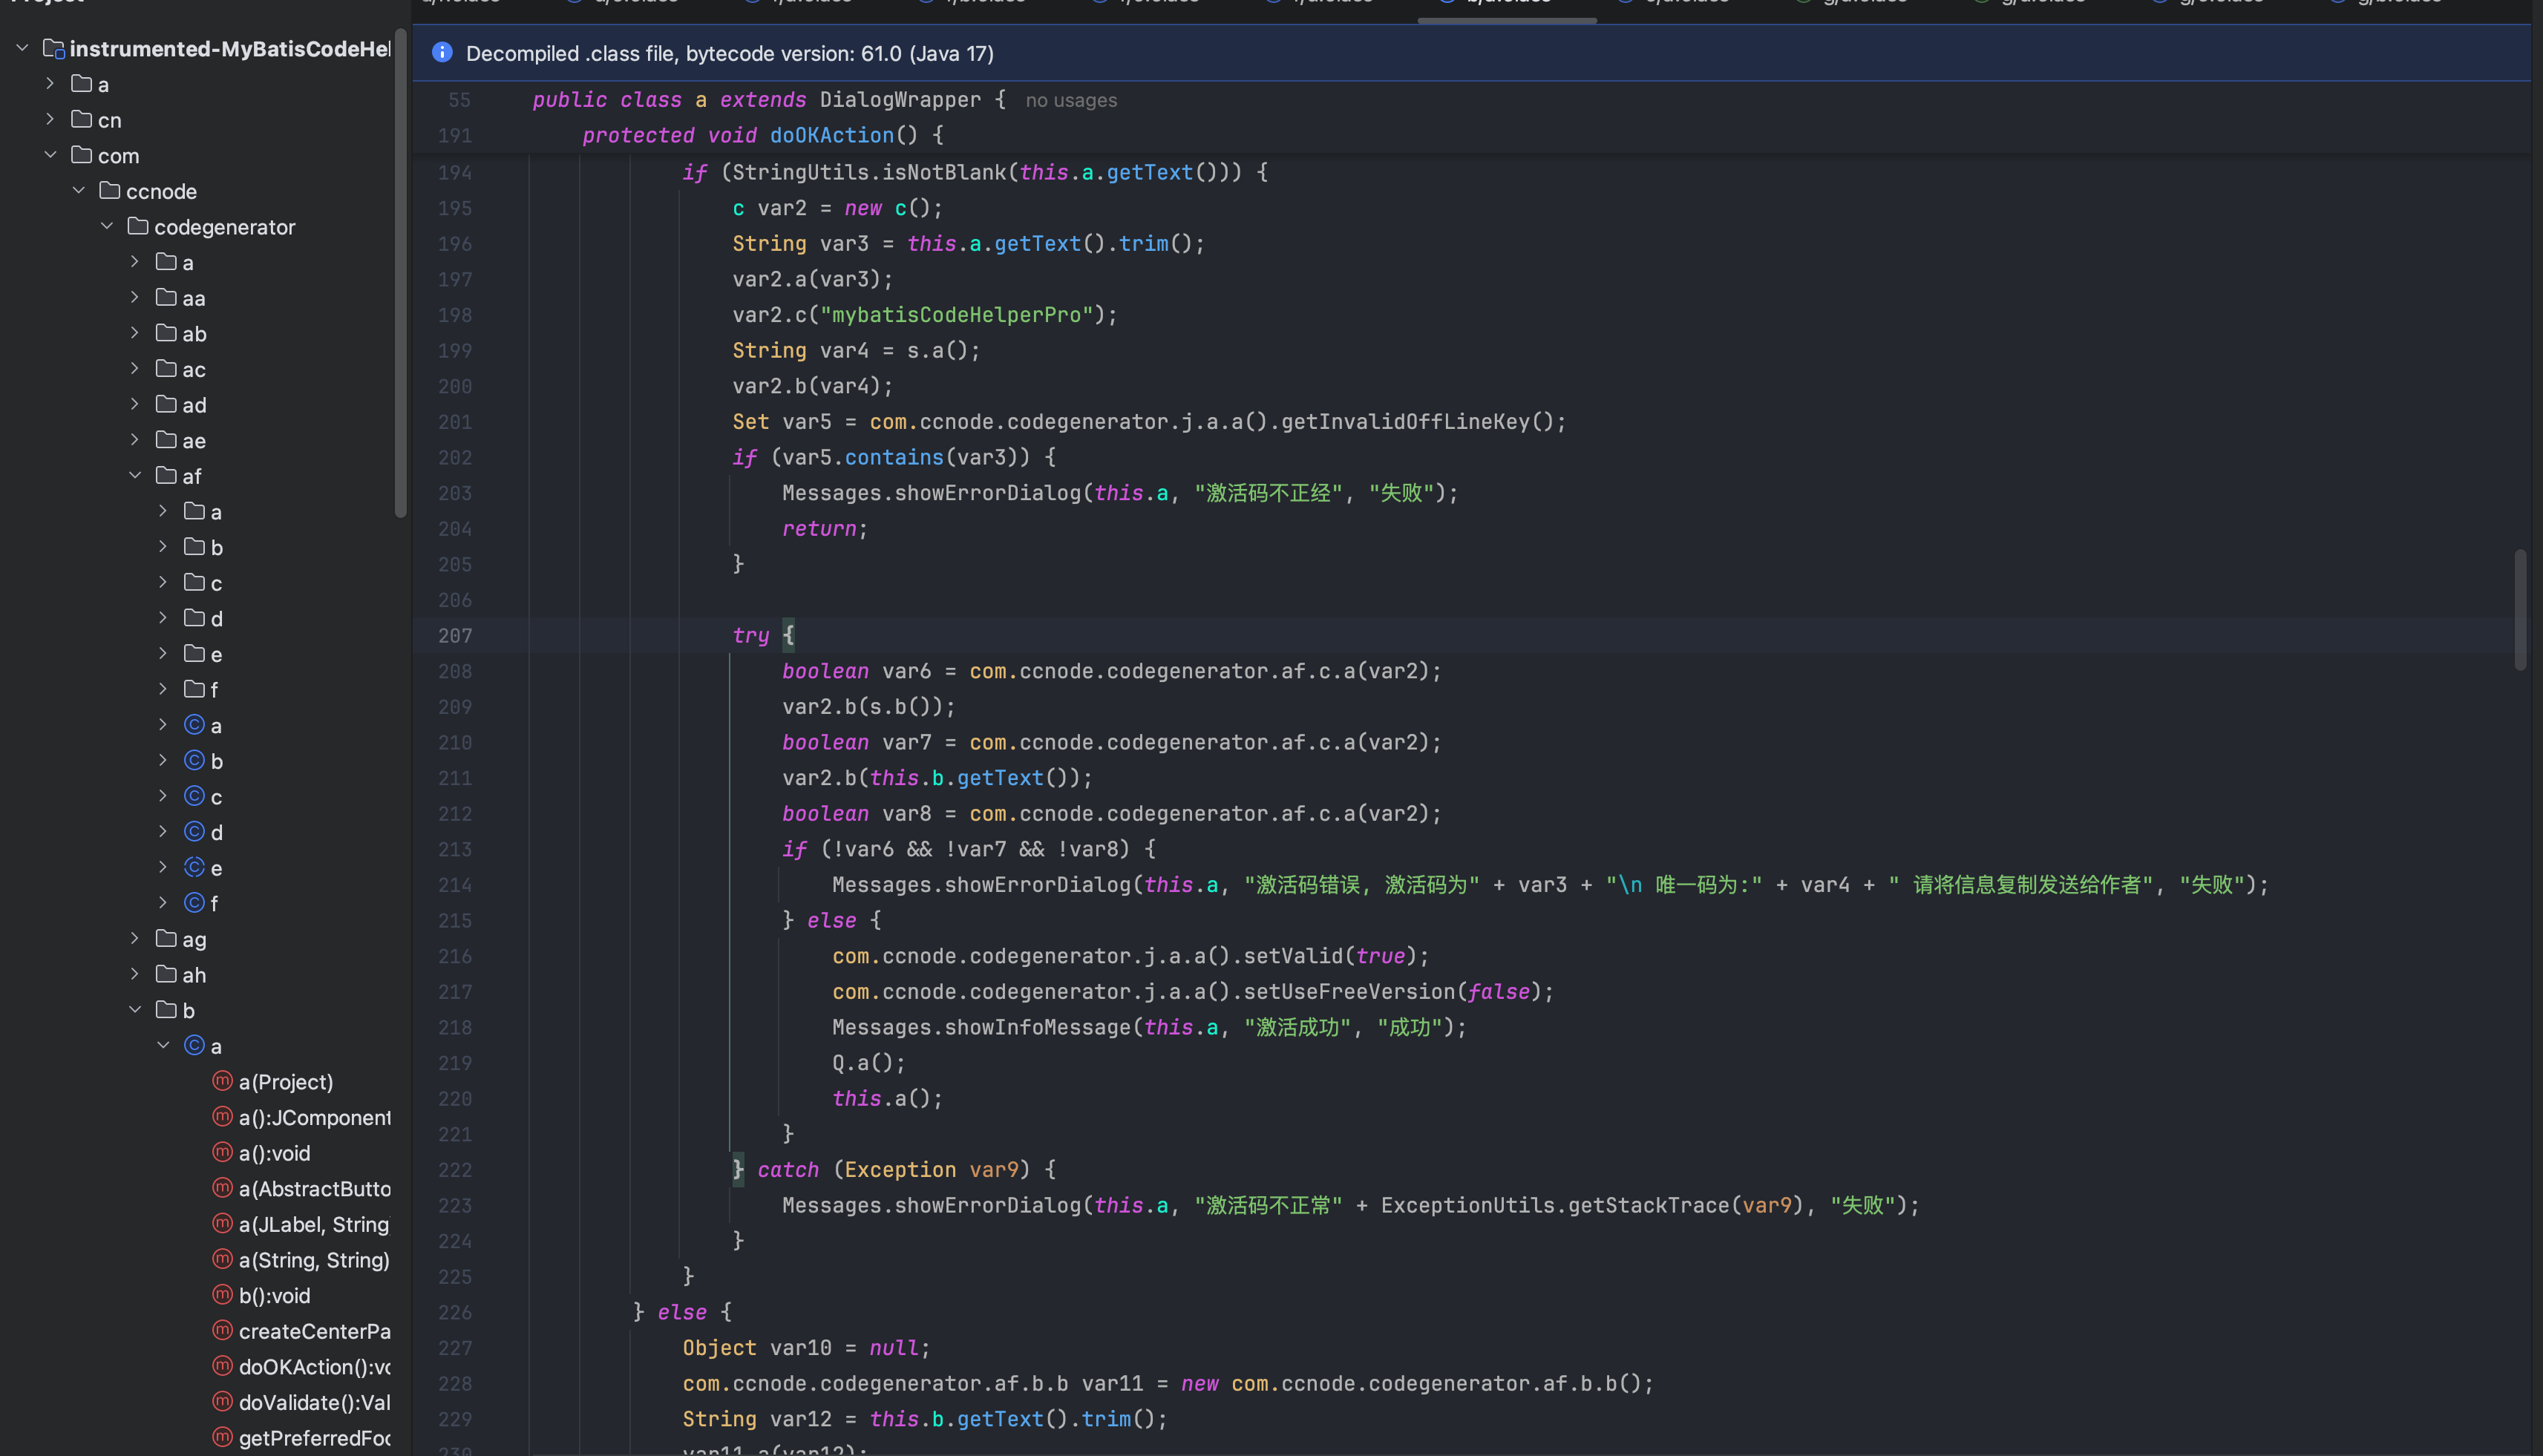Click the ag folder icon
This screenshot has height=1456, width=2543.
tap(166, 938)
